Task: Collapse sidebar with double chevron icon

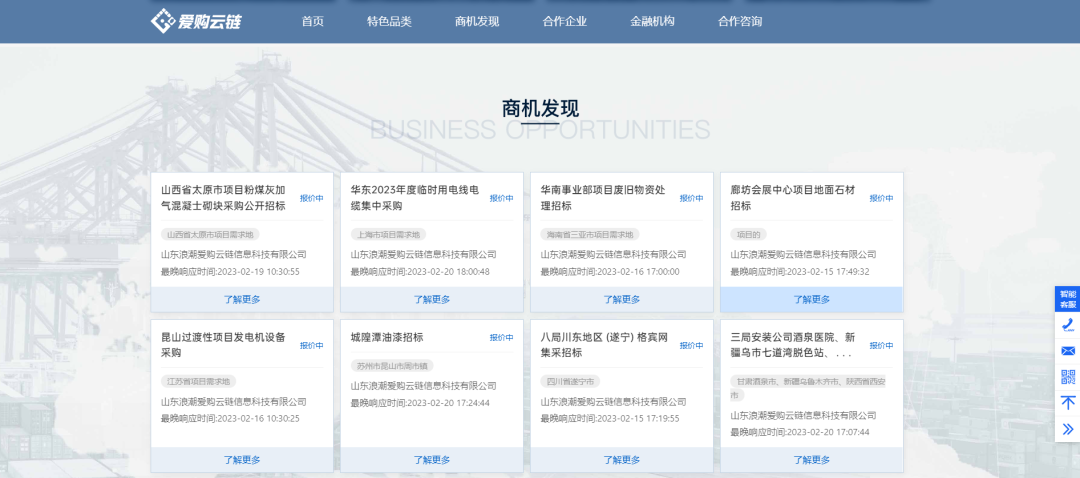Action: click(x=1067, y=429)
